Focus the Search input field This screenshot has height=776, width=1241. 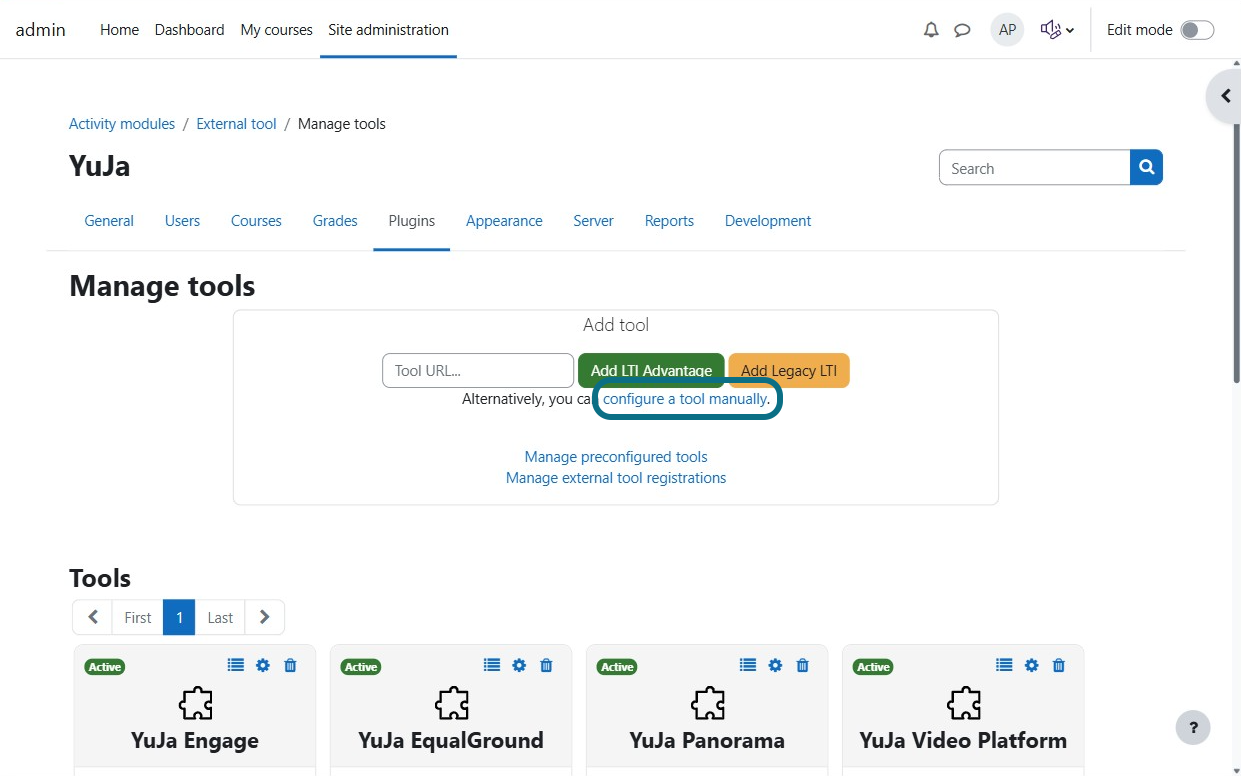(x=1034, y=168)
